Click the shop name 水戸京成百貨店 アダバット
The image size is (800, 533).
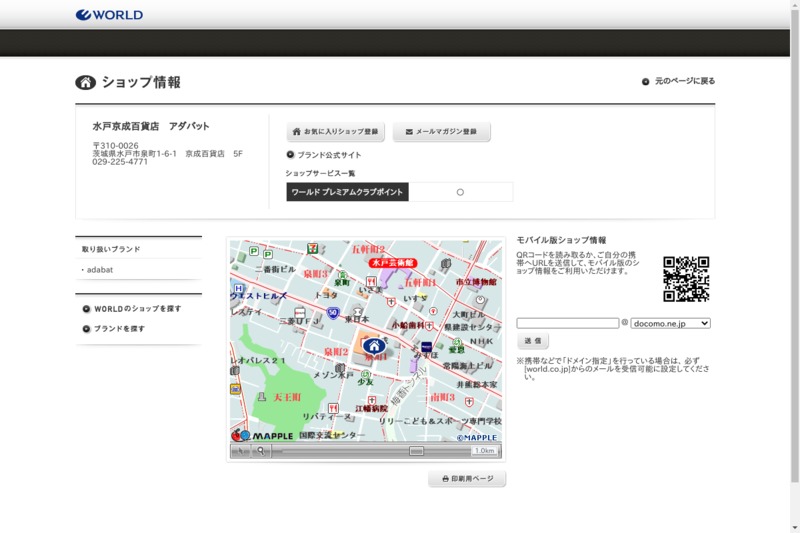click(x=151, y=126)
